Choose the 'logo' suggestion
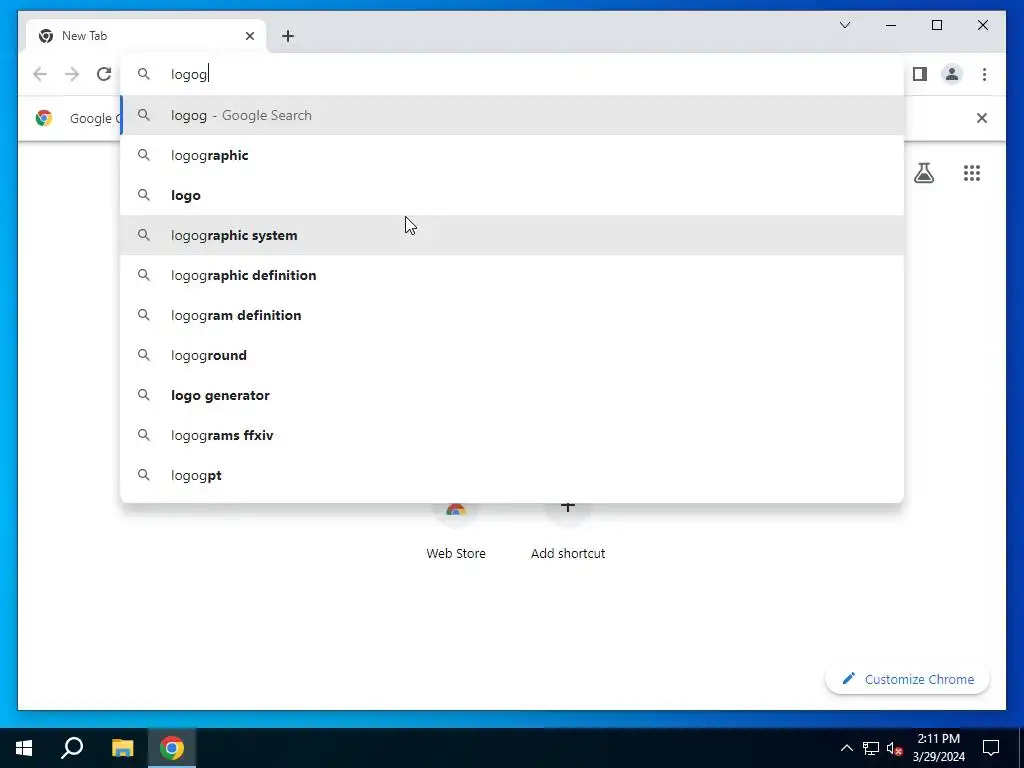1024x768 pixels. (x=512, y=195)
